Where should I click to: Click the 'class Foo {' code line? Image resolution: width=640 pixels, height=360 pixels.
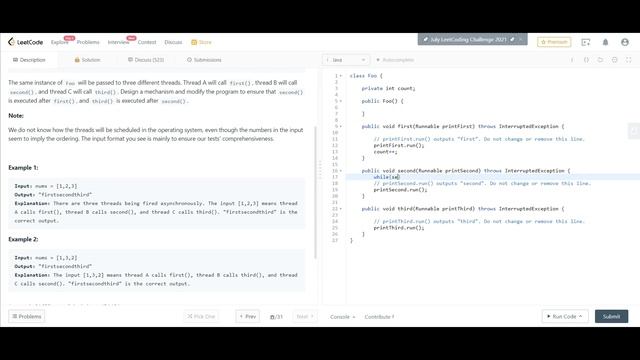366,76
